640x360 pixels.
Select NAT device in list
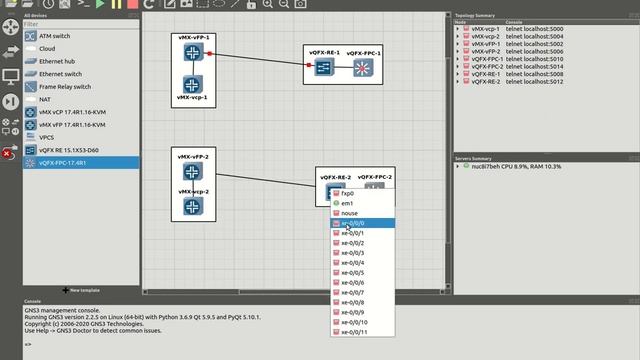coord(81,99)
